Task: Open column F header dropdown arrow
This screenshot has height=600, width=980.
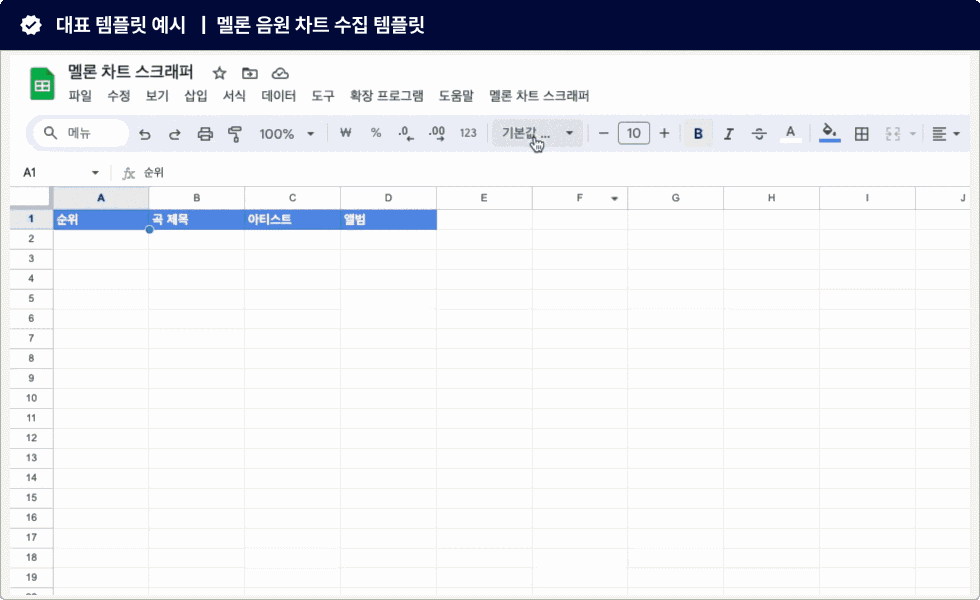Action: click(x=614, y=198)
